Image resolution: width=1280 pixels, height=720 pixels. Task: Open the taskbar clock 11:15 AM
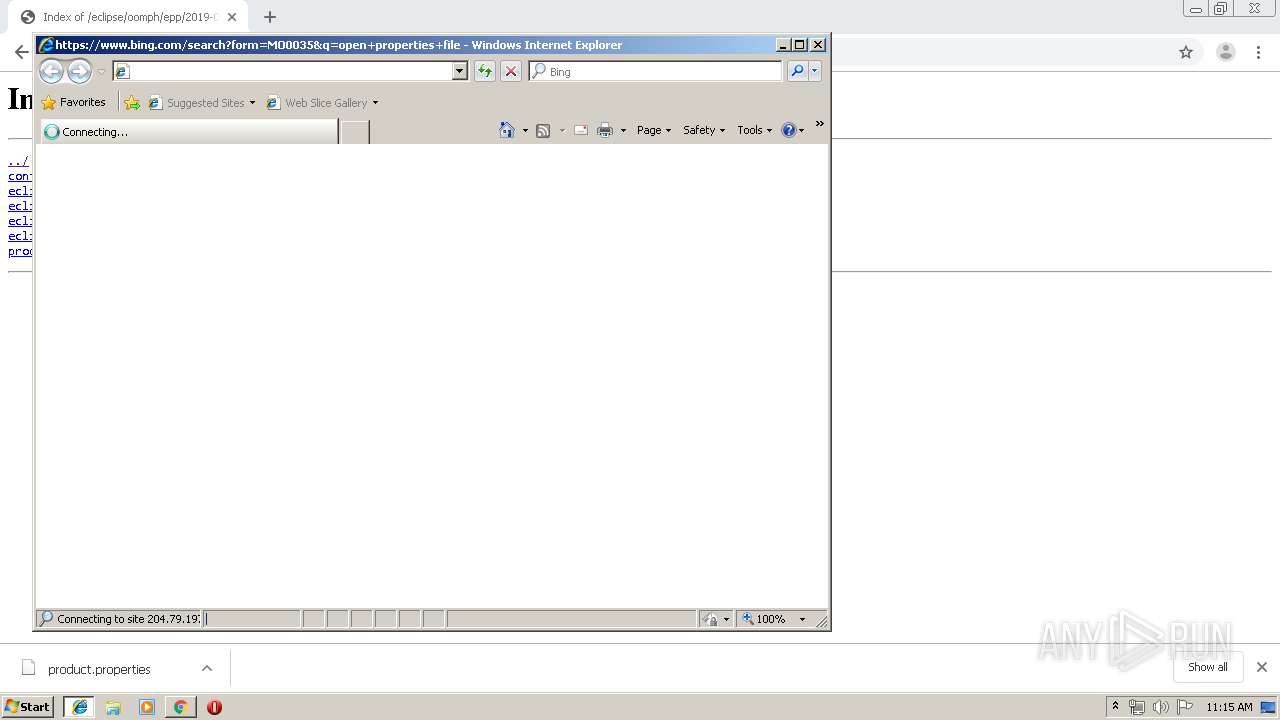1229,707
